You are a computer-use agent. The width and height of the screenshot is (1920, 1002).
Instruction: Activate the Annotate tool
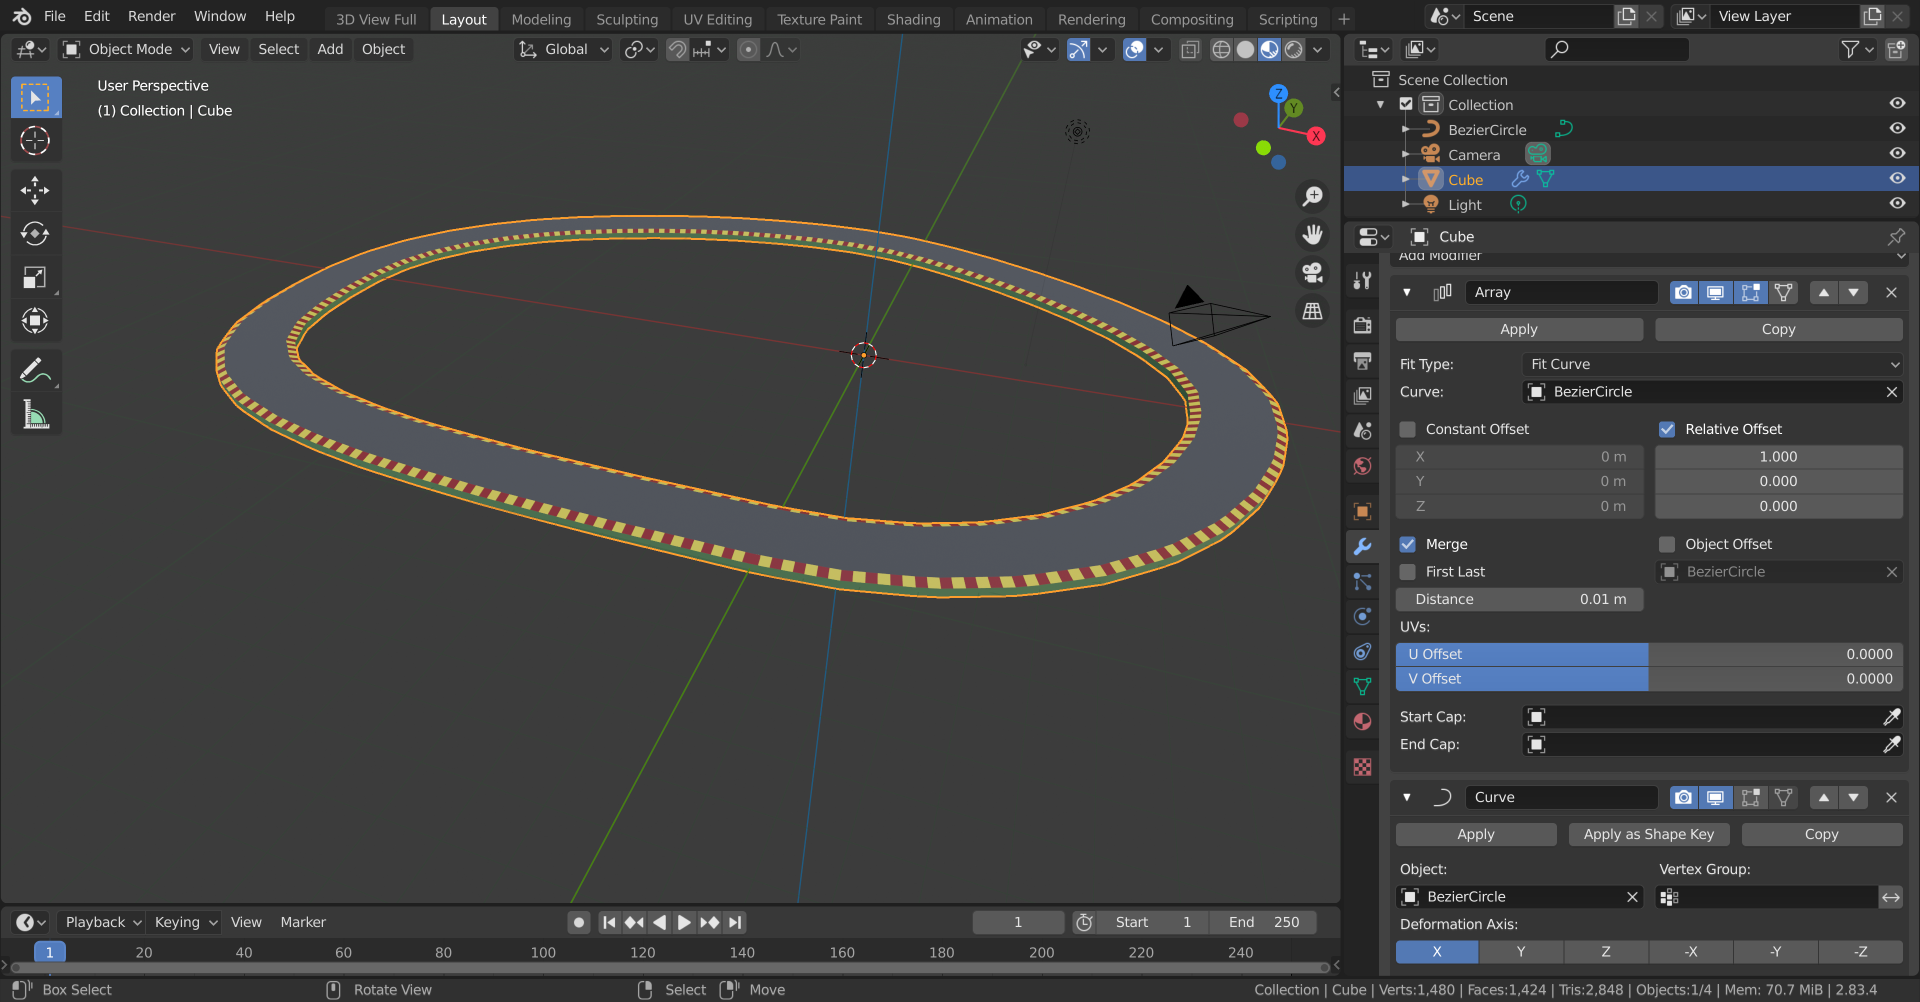[35, 371]
